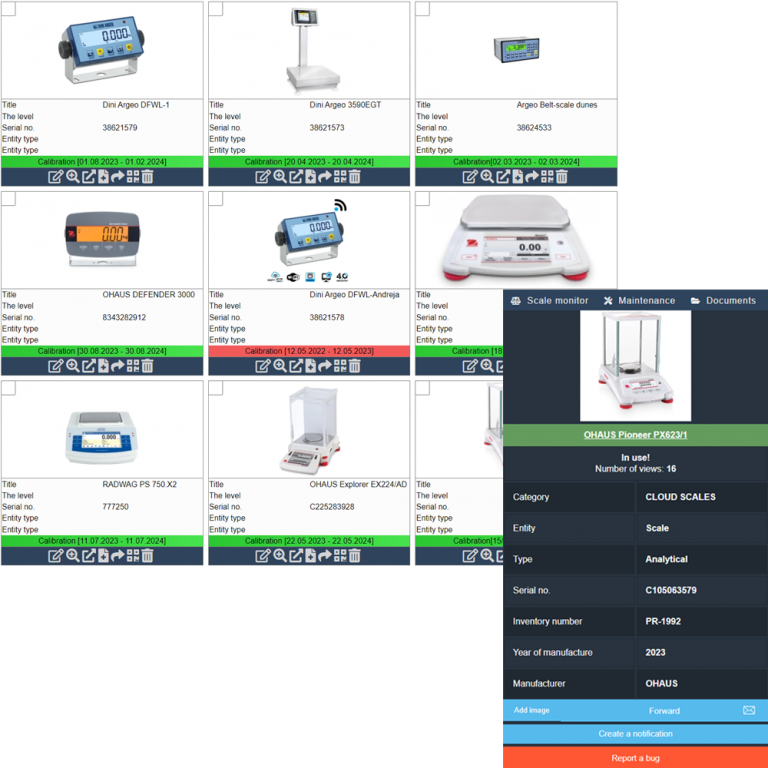Image resolution: width=768 pixels, height=768 pixels.
Task: Open the OHAUS Pioneer PX623/1 link
Action: click(x=635, y=435)
